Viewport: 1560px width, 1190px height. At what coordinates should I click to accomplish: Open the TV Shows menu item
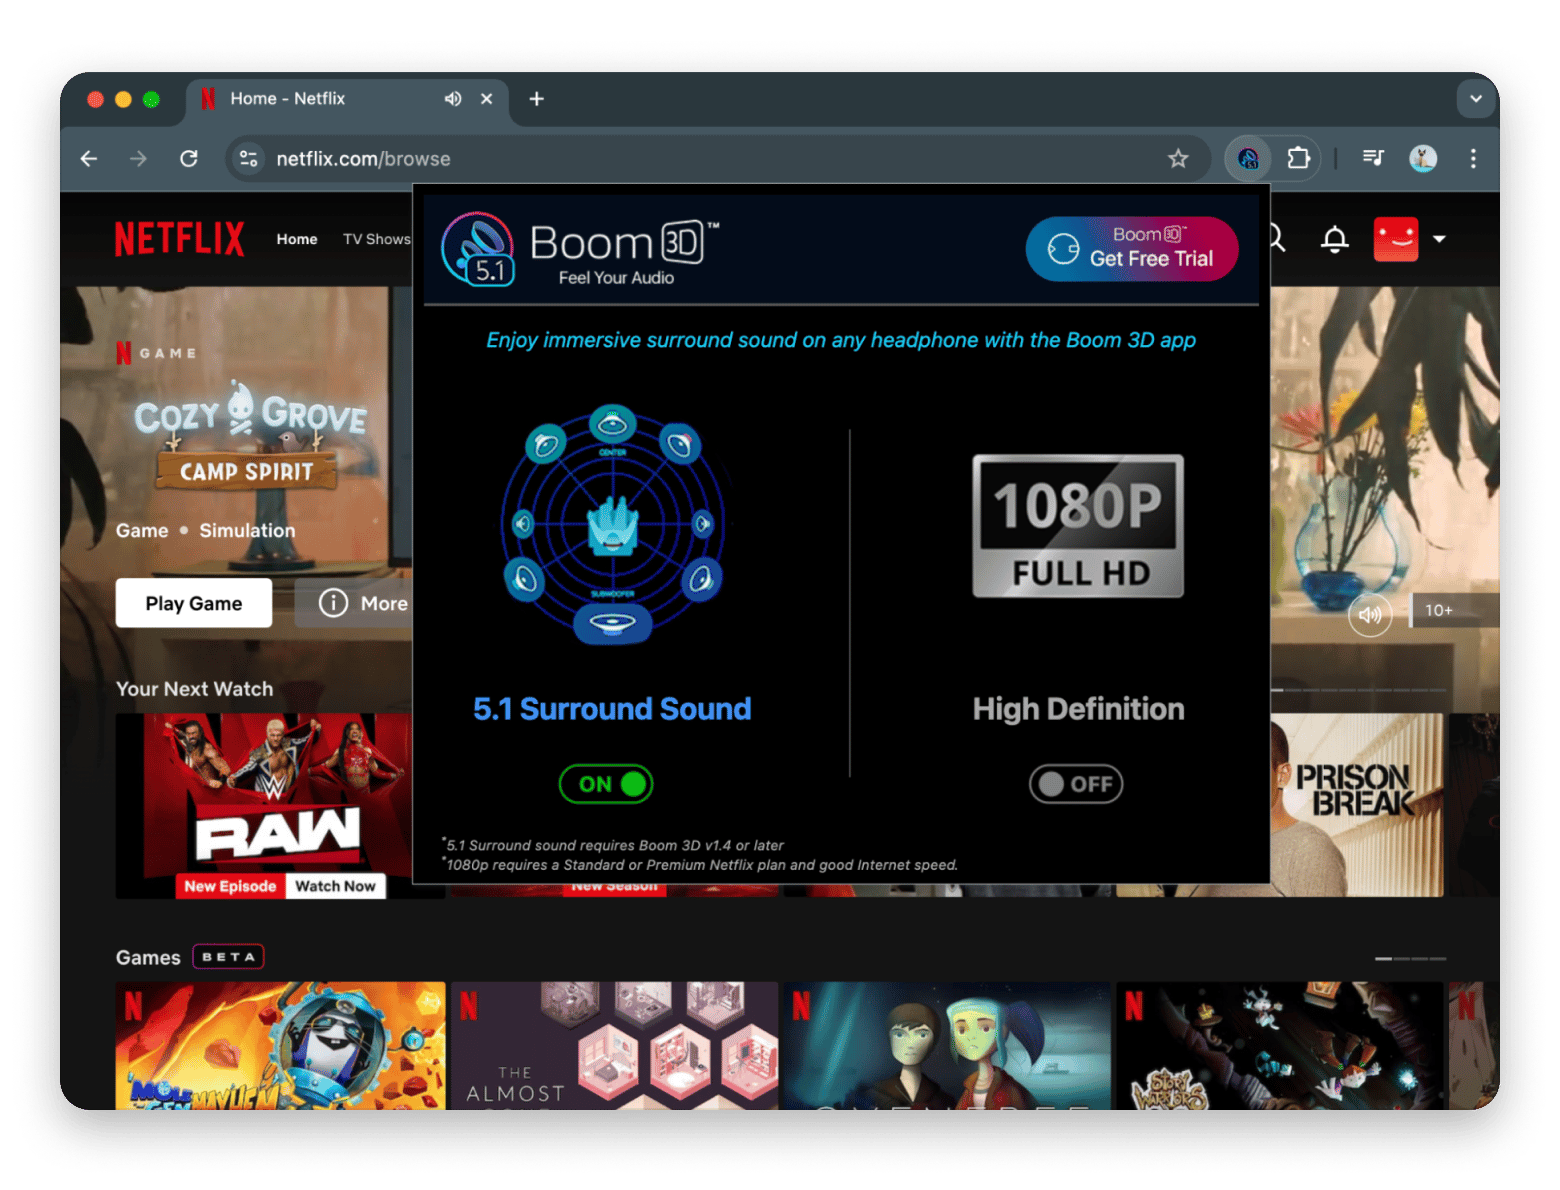[x=376, y=239]
